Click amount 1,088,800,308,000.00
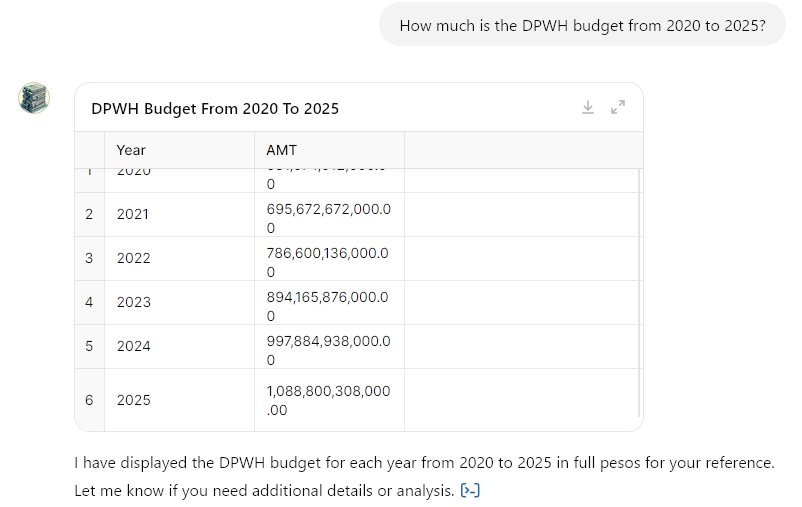Viewport: 802px width, 507px height. point(329,401)
